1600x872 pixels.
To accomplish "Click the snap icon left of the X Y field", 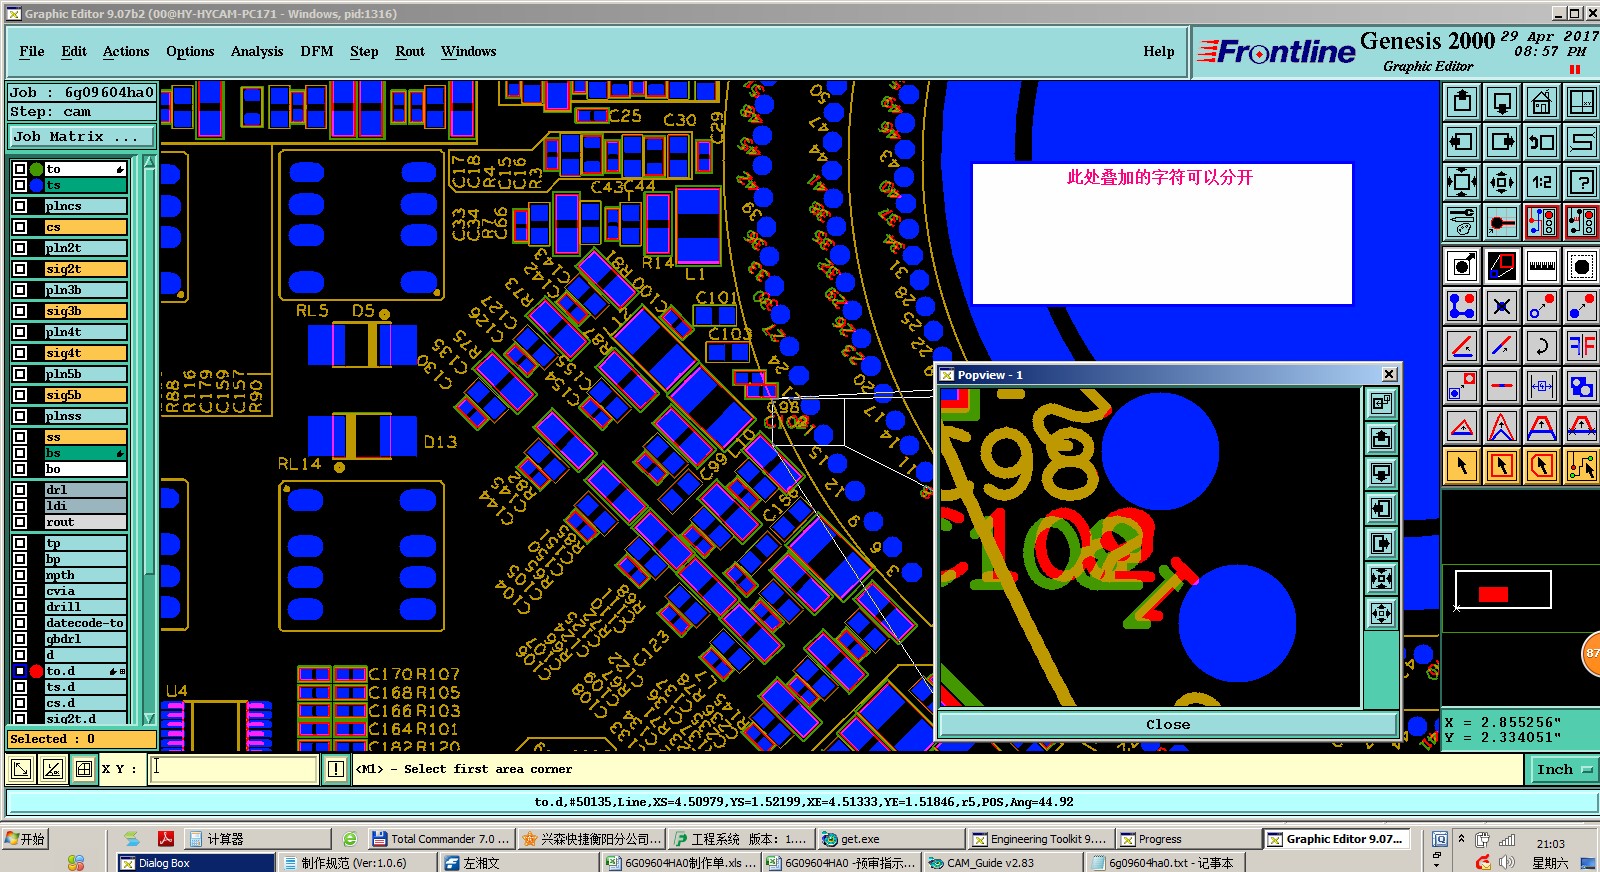I will [21, 769].
